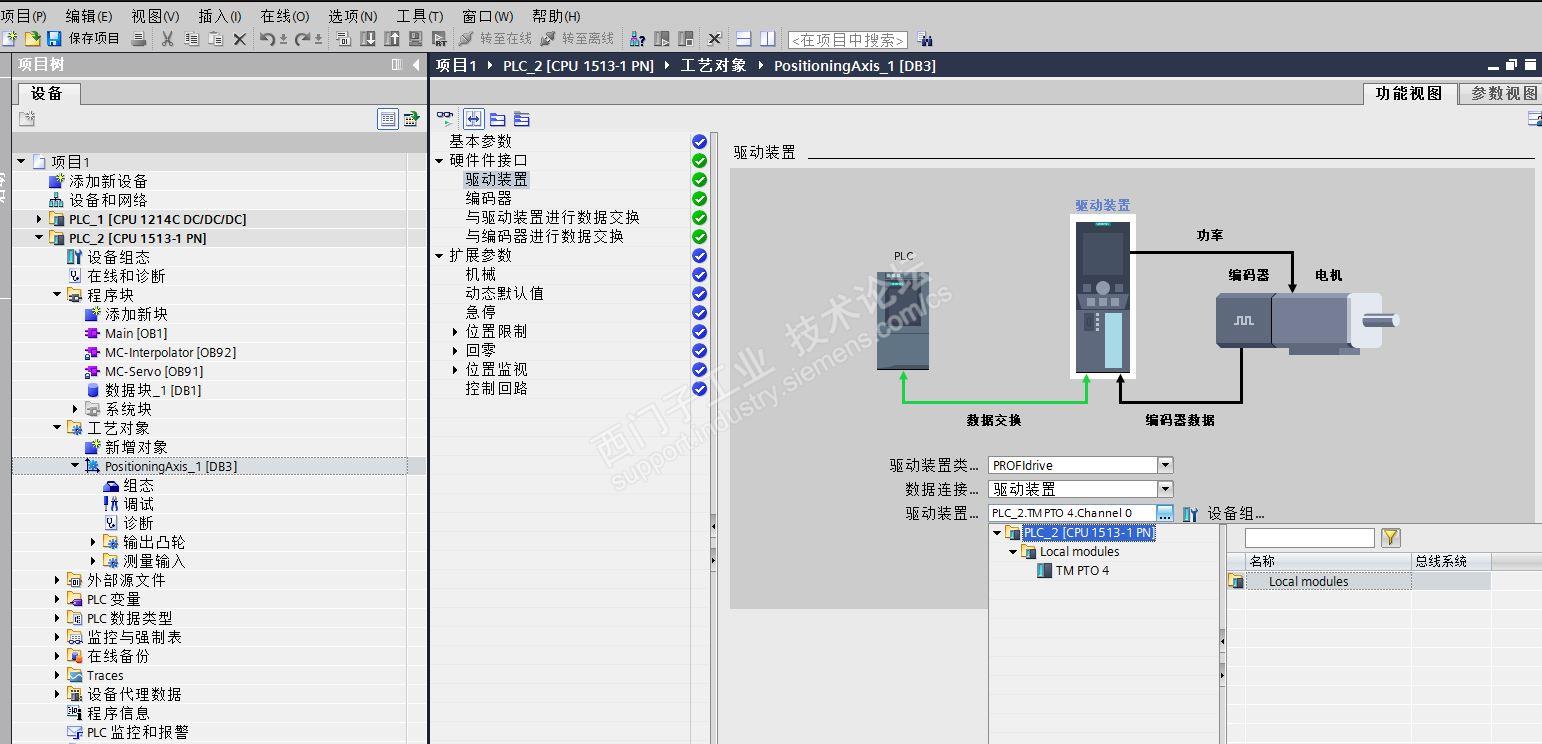Select Main [OB1] block
Image resolution: width=1542 pixels, height=744 pixels.
[x=136, y=333]
